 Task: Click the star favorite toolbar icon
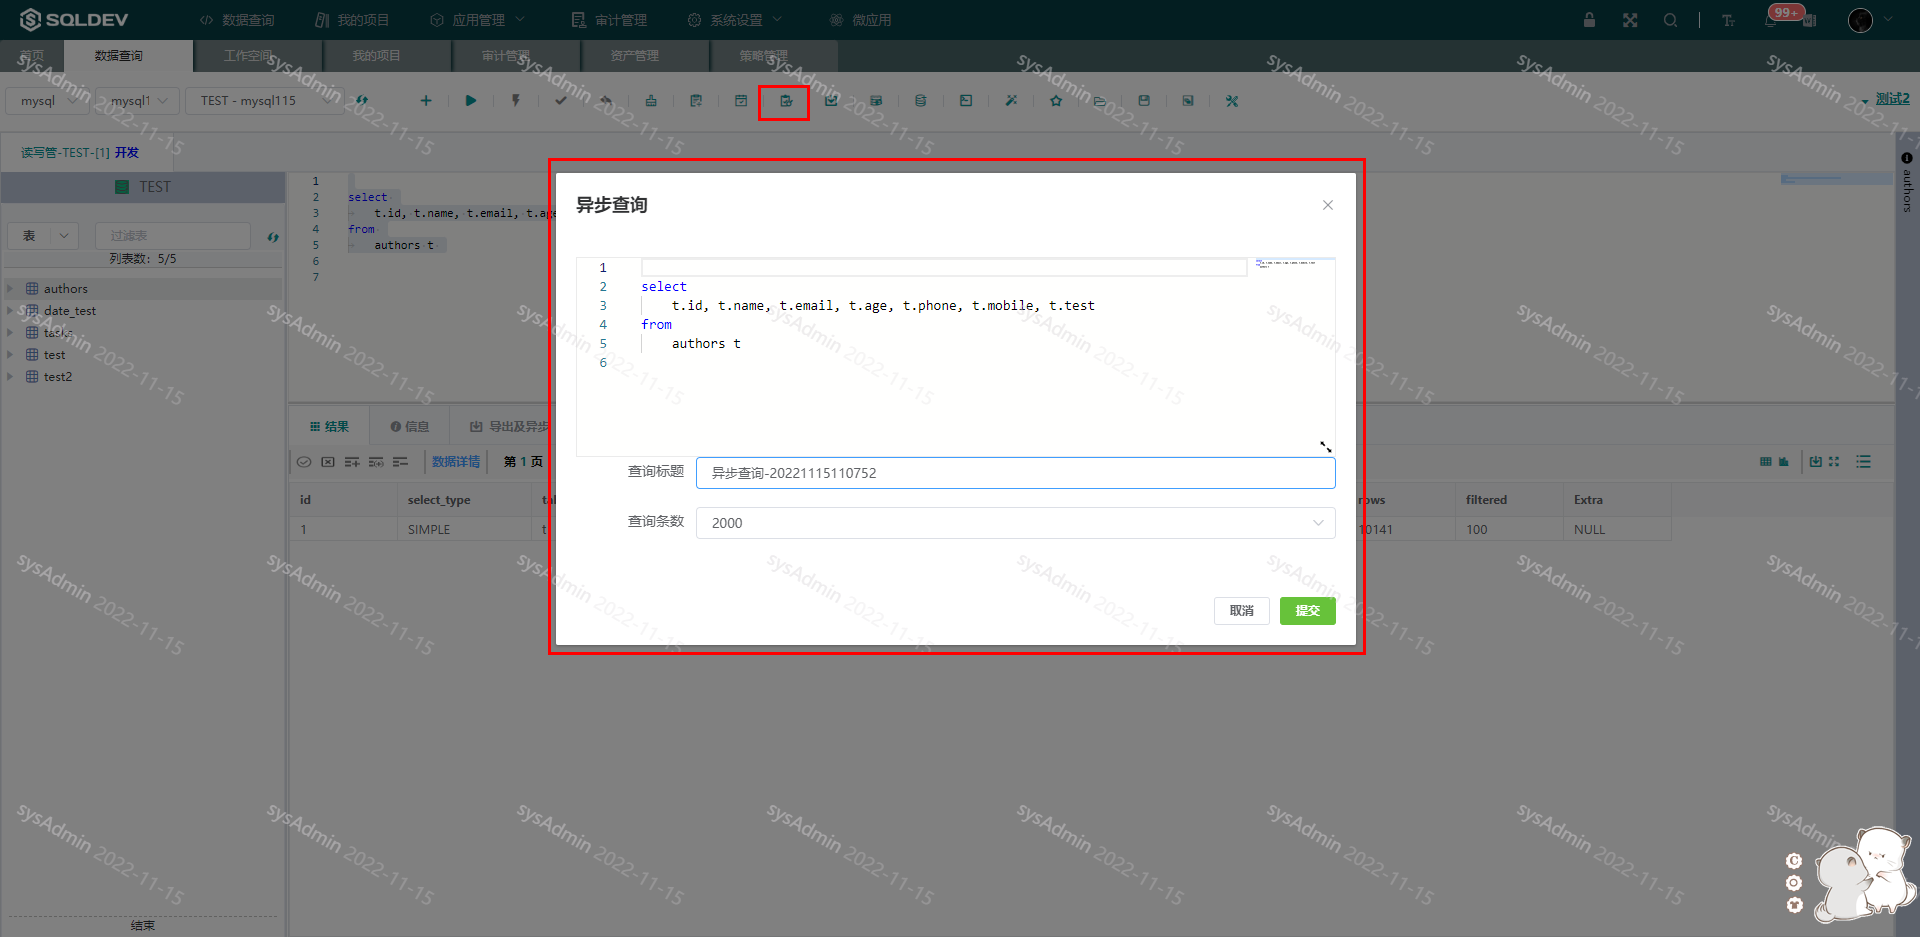pos(1056,101)
